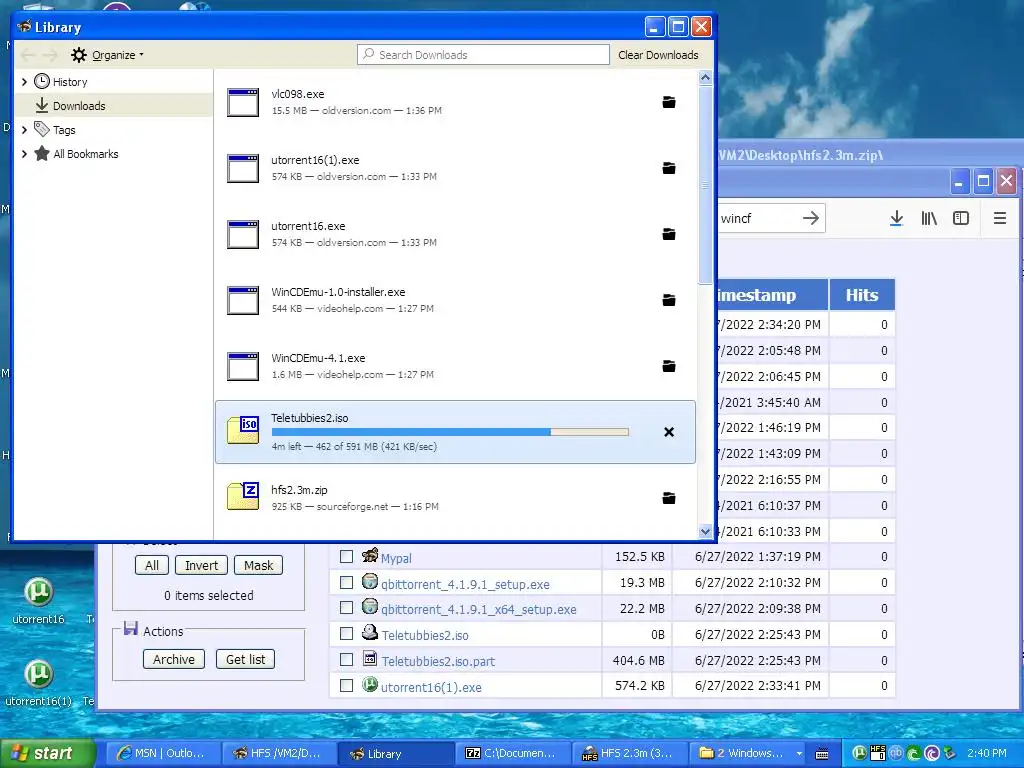
Task: Click the Library downloads list scrollbar thumb
Action: [x=705, y=185]
